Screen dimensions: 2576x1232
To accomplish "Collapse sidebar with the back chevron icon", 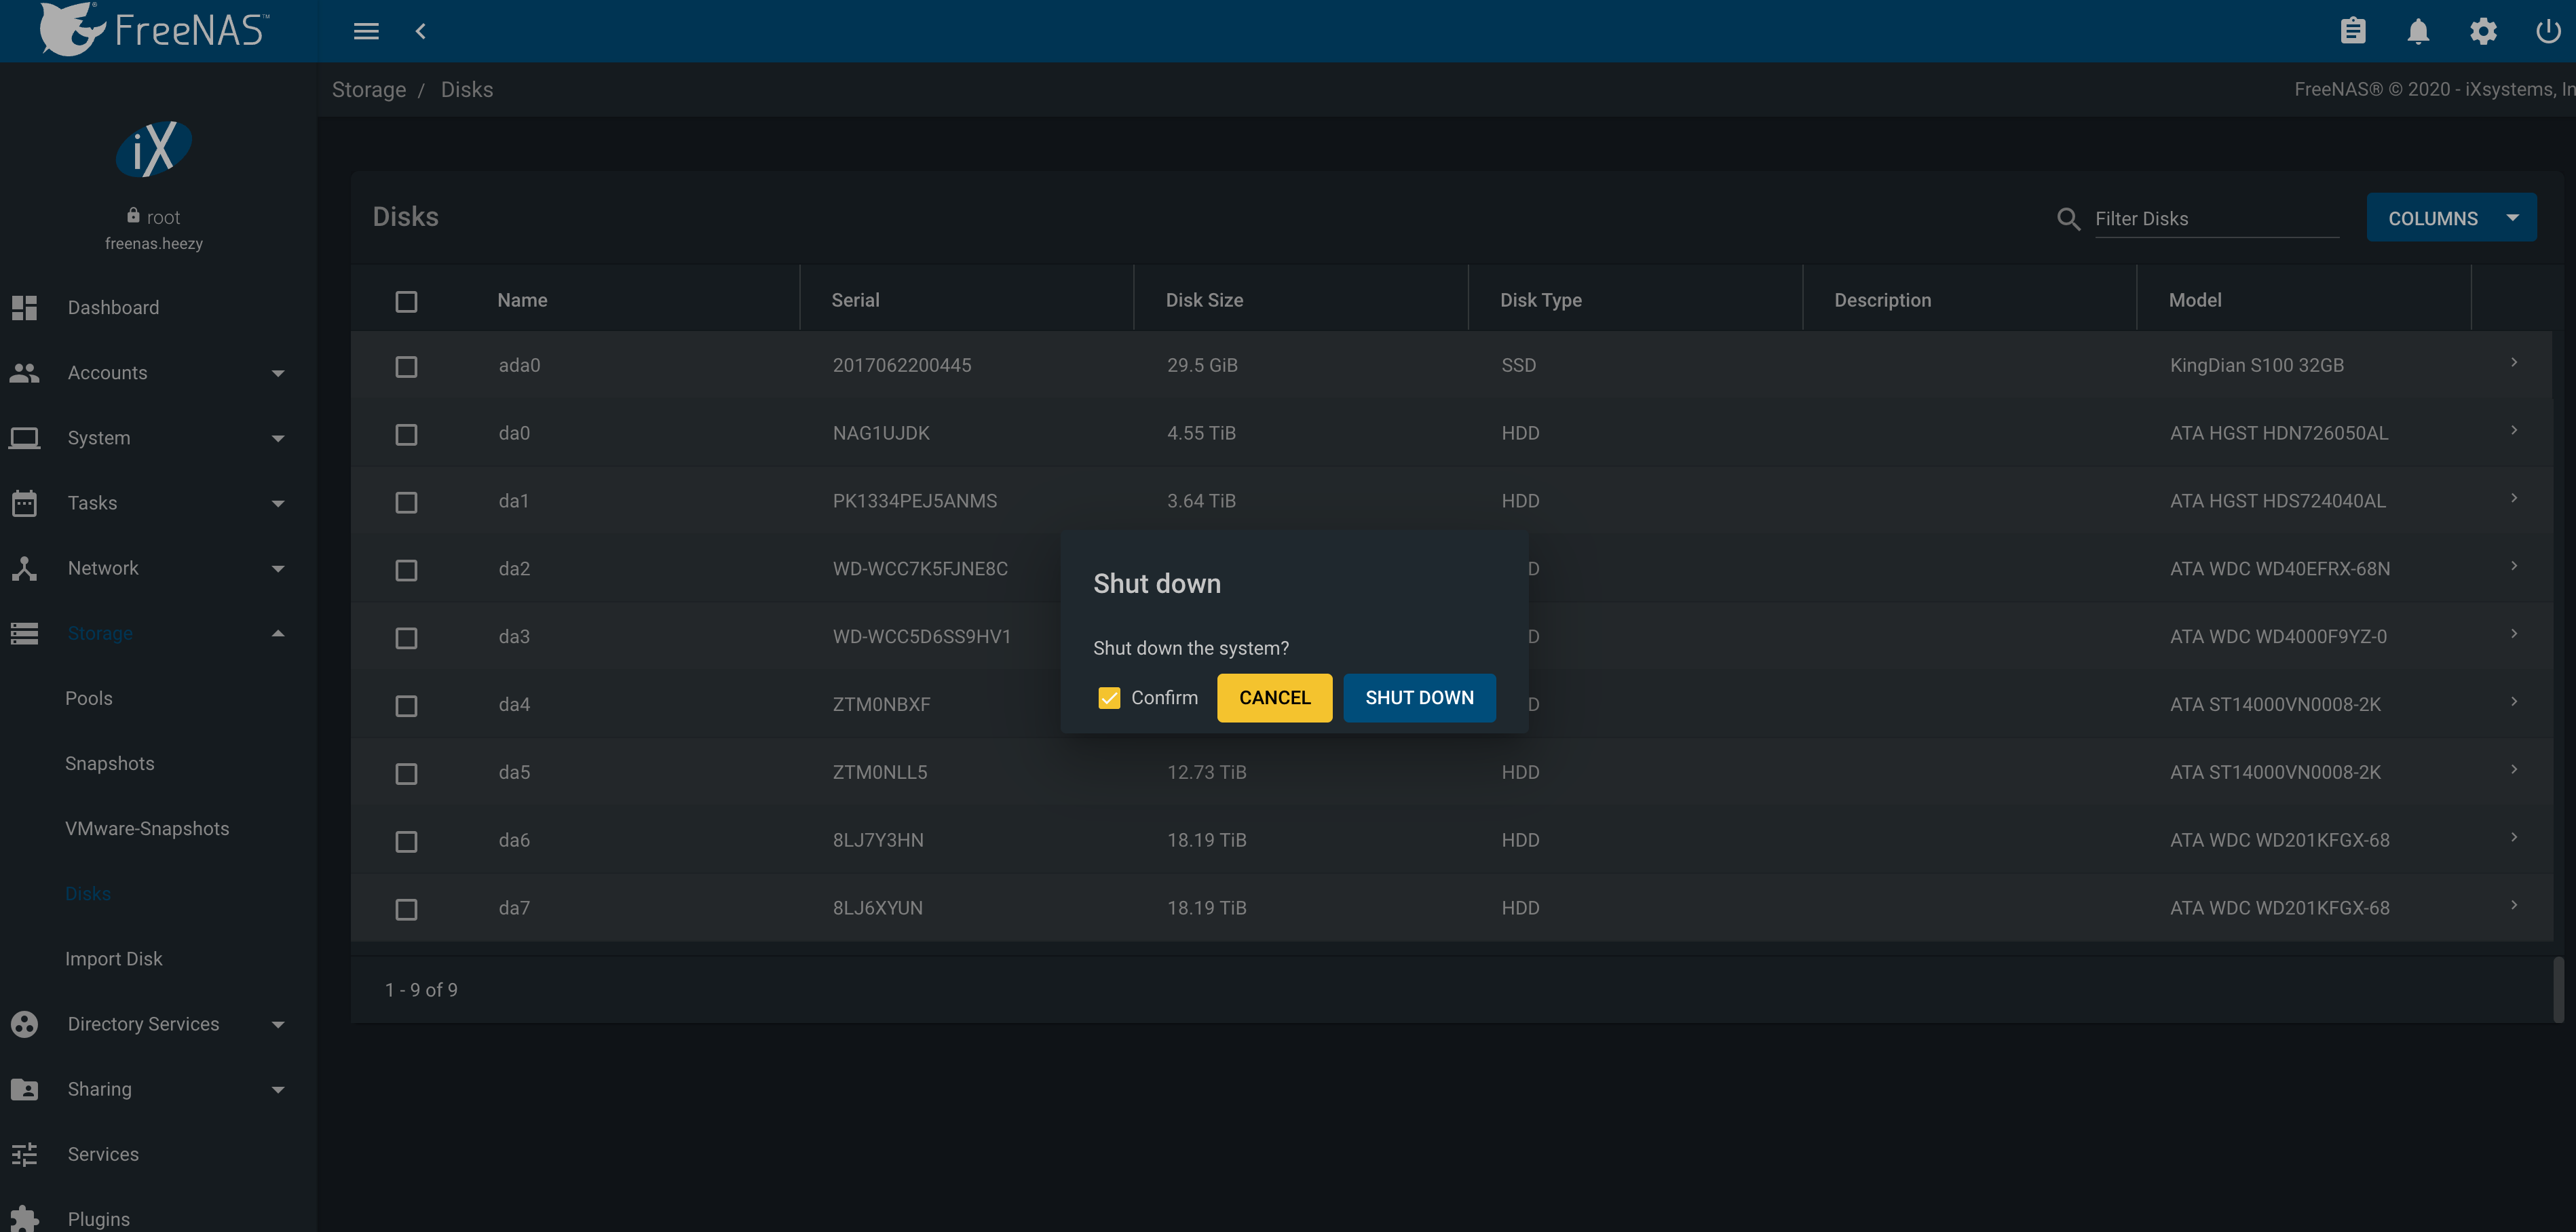I will [x=421, y=32].
